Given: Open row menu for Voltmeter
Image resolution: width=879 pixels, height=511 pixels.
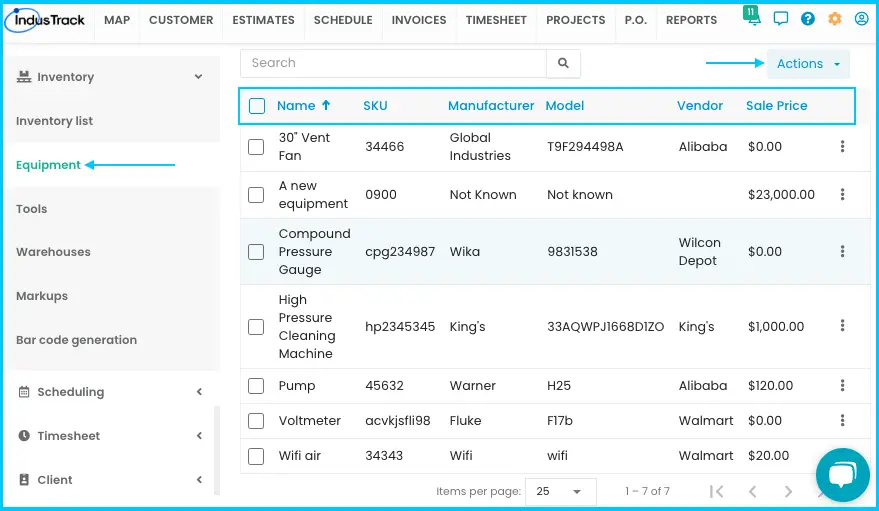Looking at the screenshot, I should click(x=842, y=420).
